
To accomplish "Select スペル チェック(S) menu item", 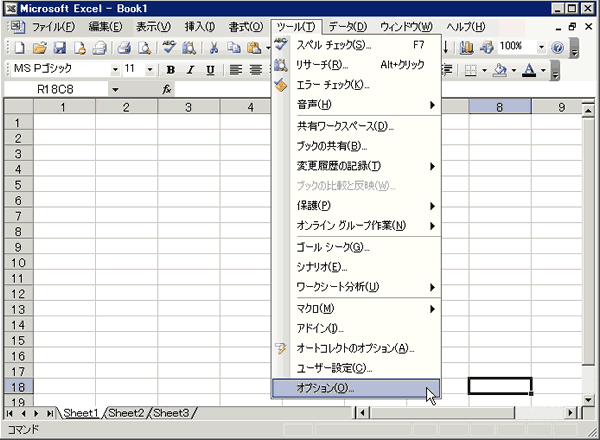I will [x=356, y=45].
